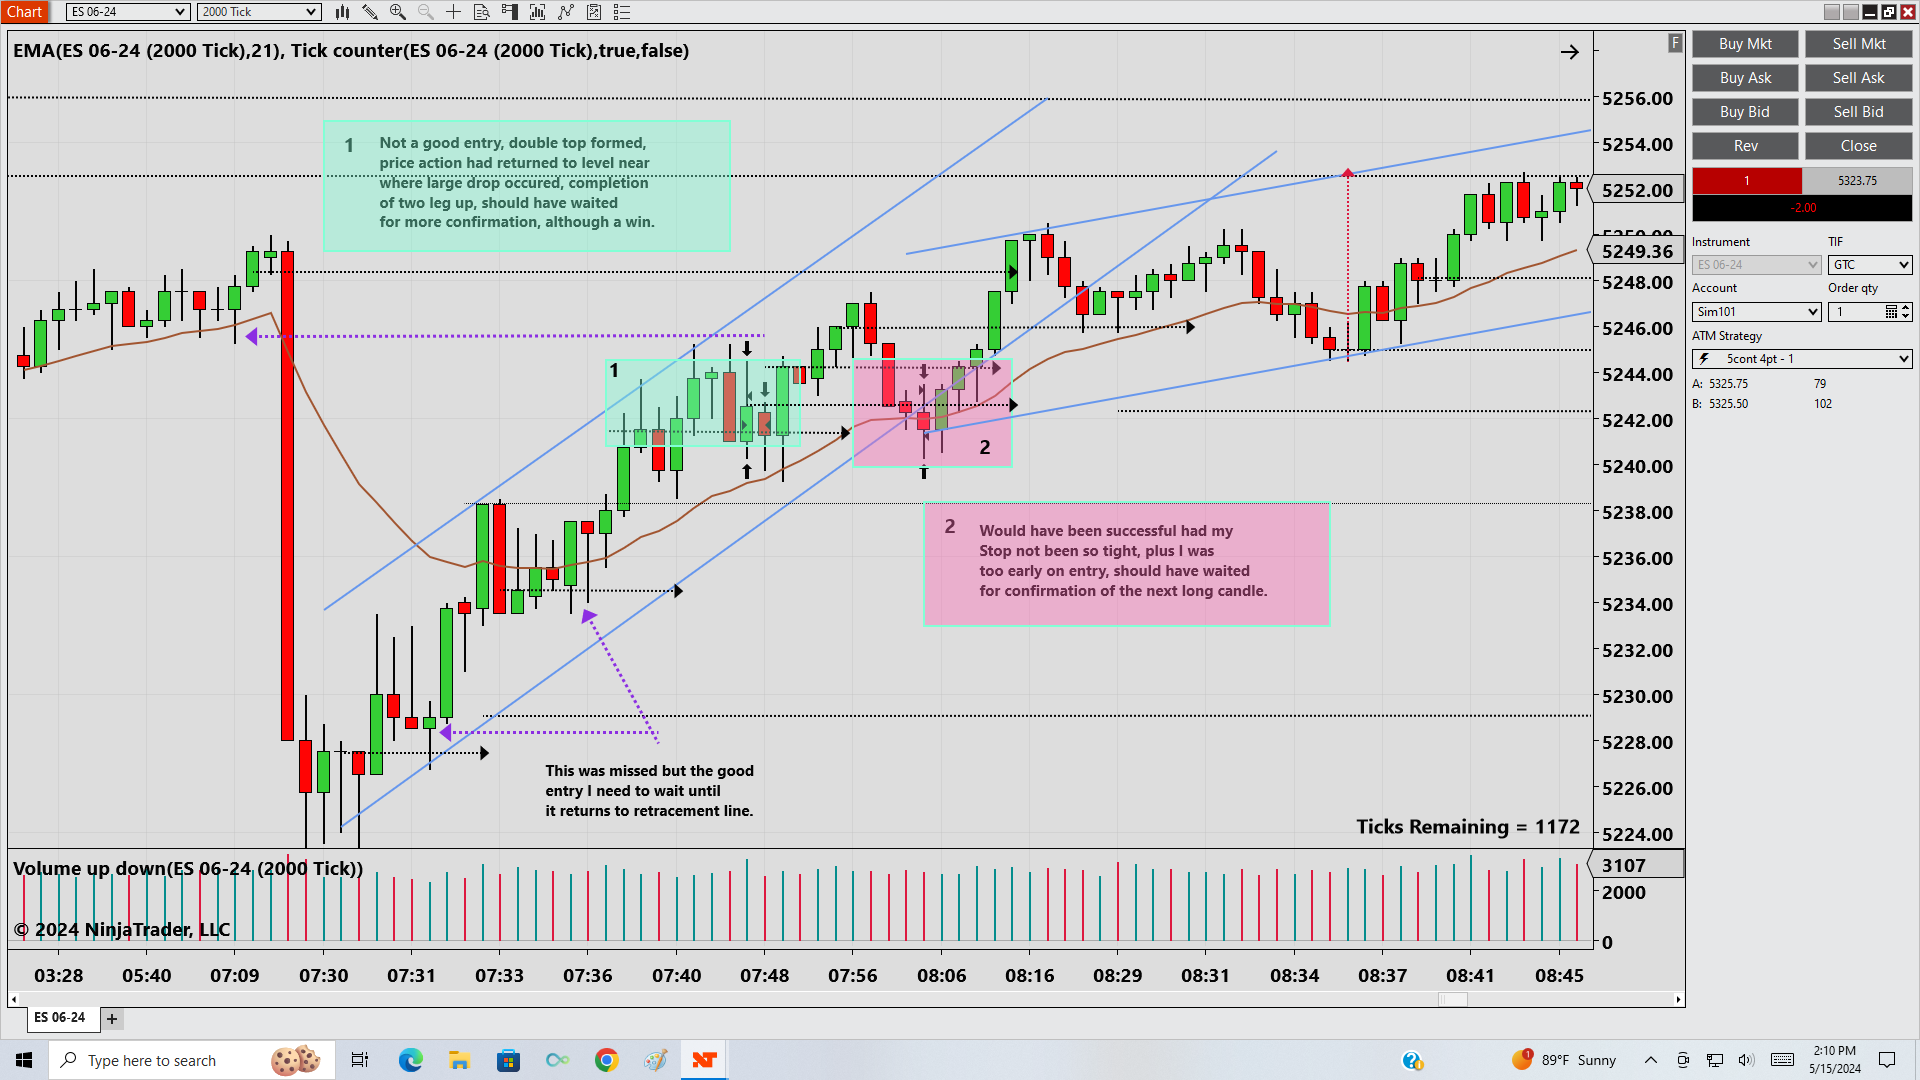Image resolution: width=1920 pixels, height=1080 pixels.
Task: Open Task View on the taskbar
Action: [360, 1060]
